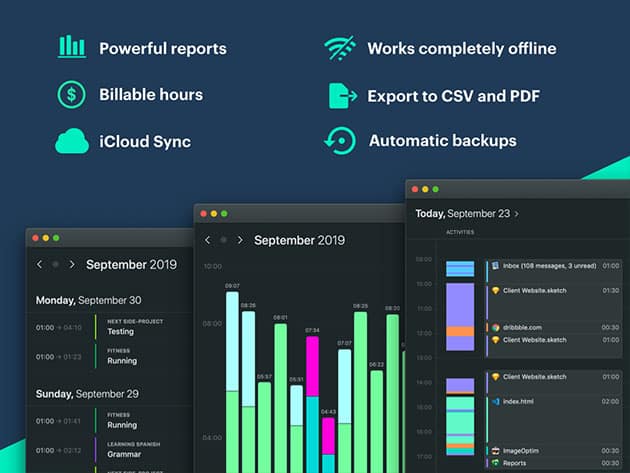
Task: Open the Testing entry on Monday, September 30
Action: 120,327
